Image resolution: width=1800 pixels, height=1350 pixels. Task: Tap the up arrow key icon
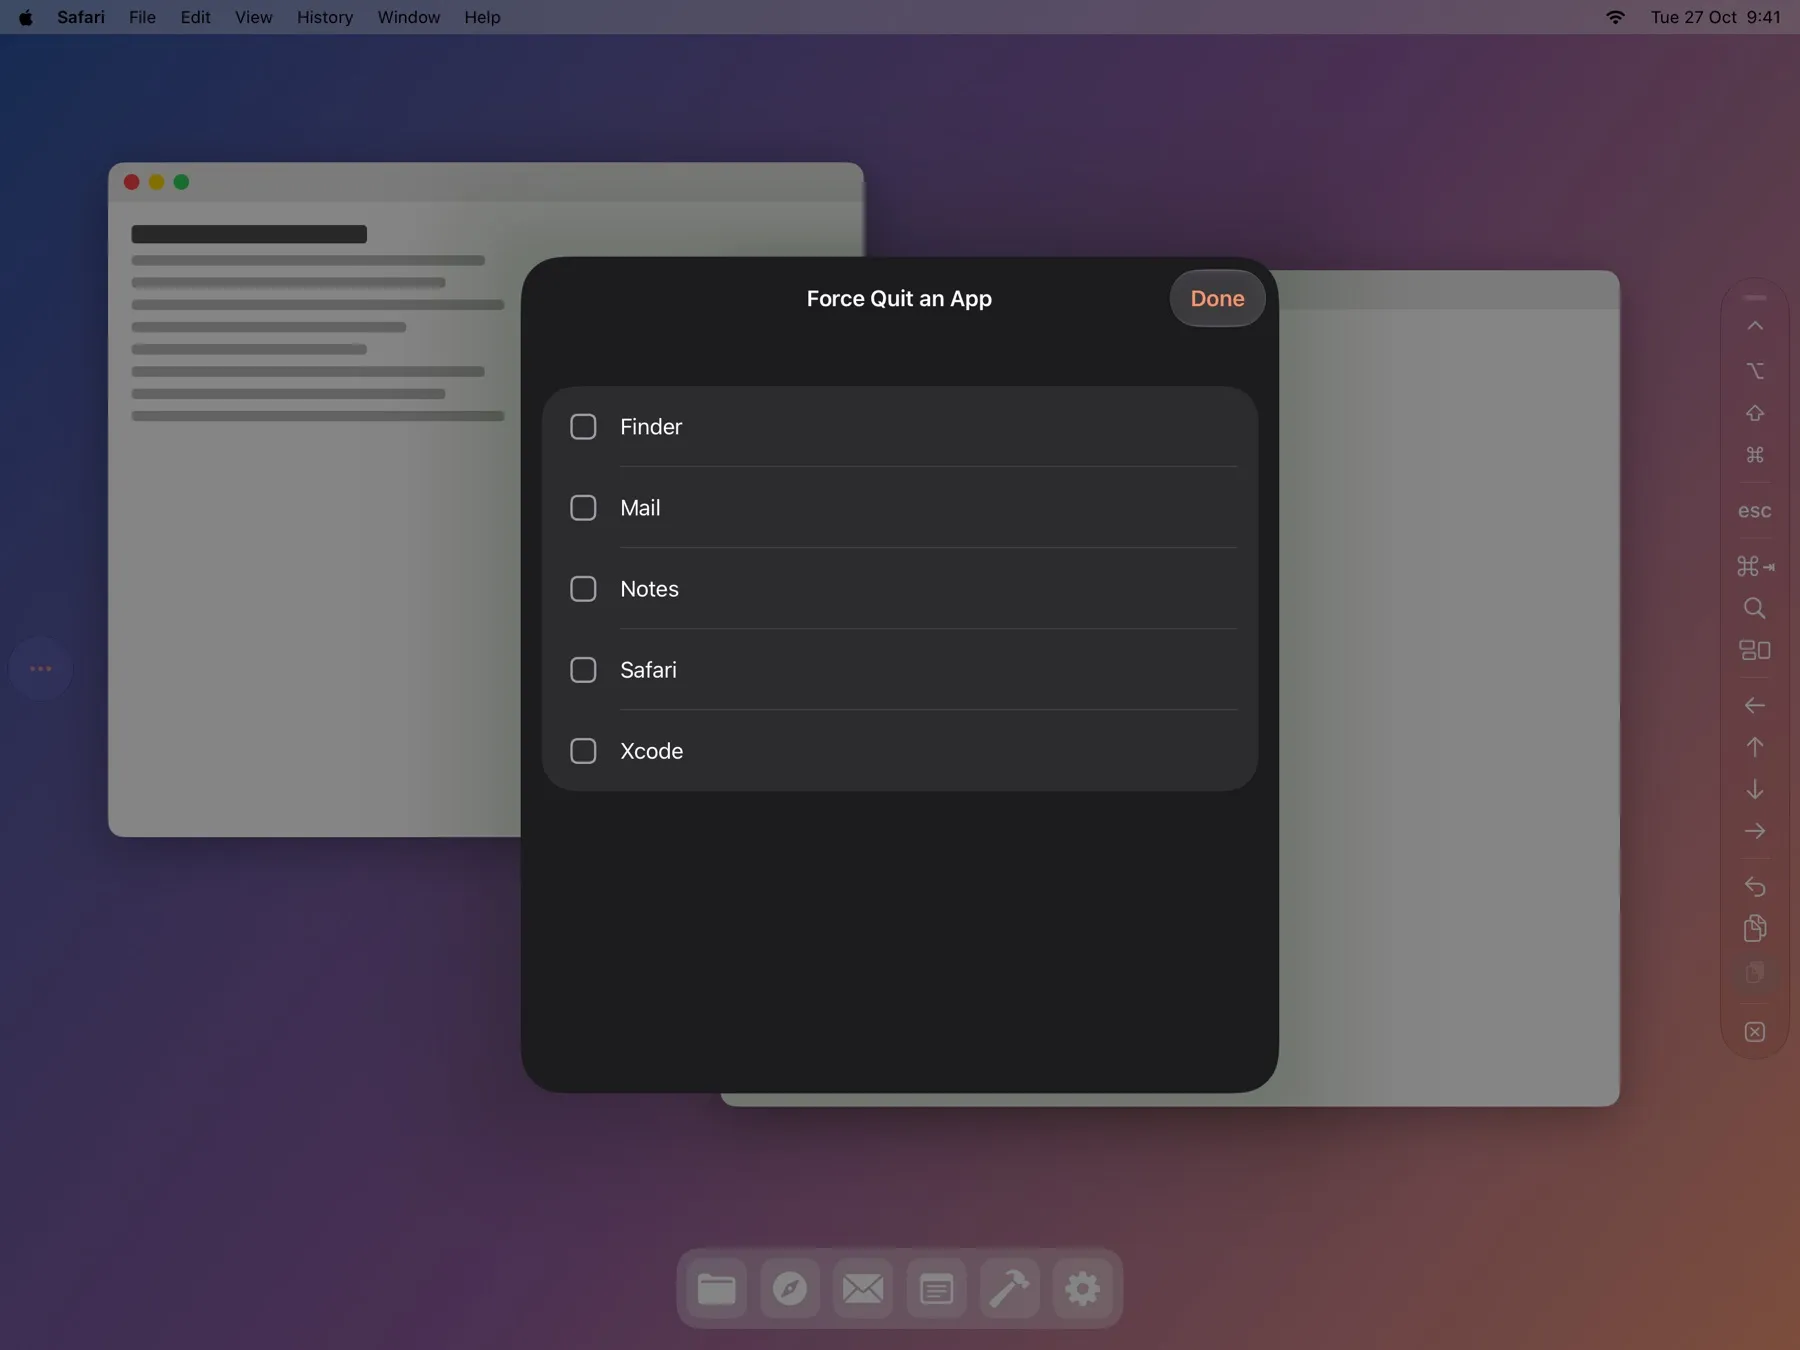click(x=1755, y=747)
